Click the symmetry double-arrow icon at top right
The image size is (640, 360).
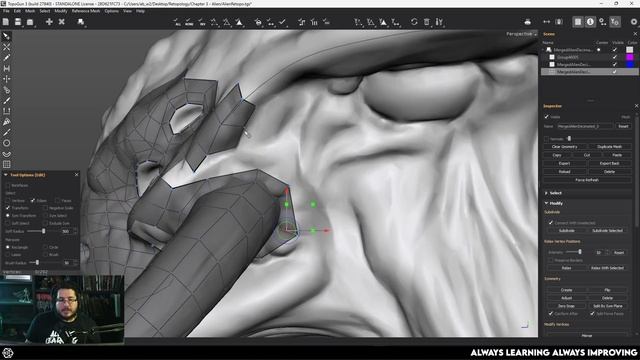tap(547, 22)
